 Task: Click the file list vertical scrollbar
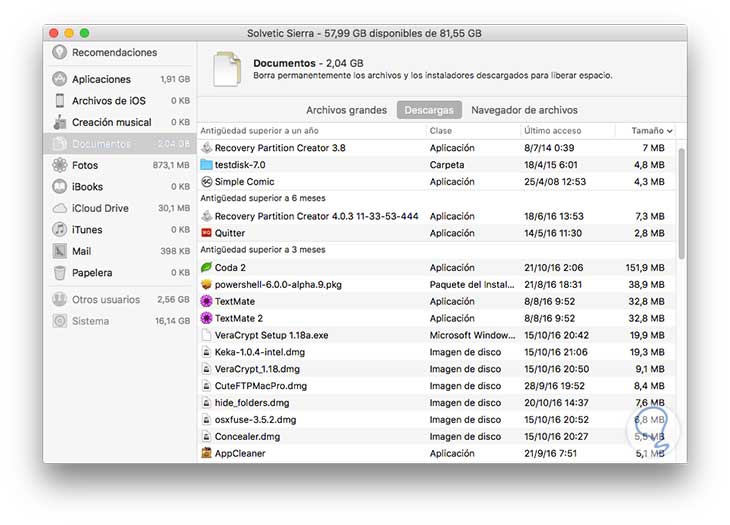coord(682,203)
